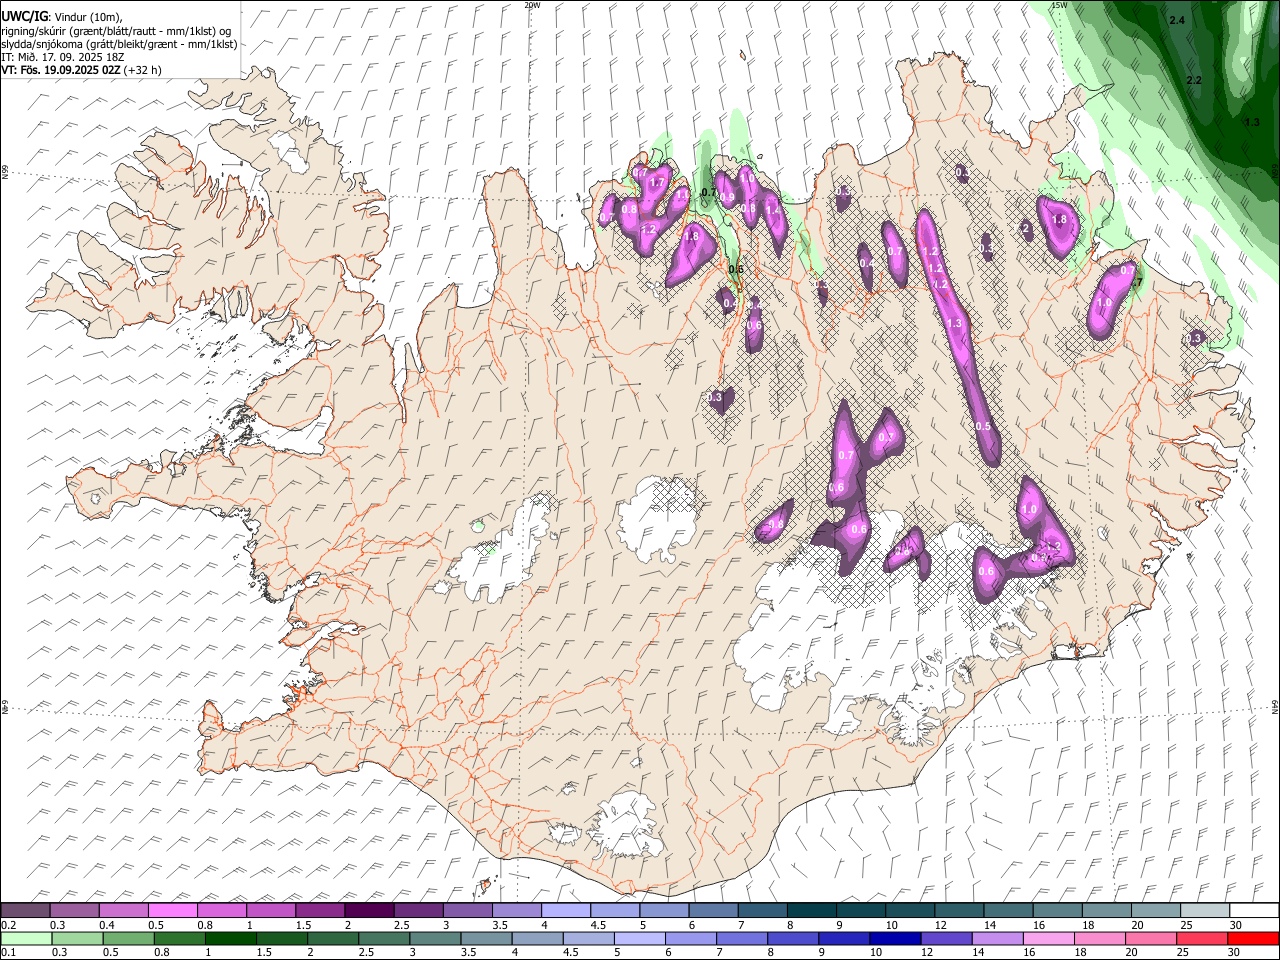Pick the 8–9 dark teal upper legend swatch

(x=811, y=910)
